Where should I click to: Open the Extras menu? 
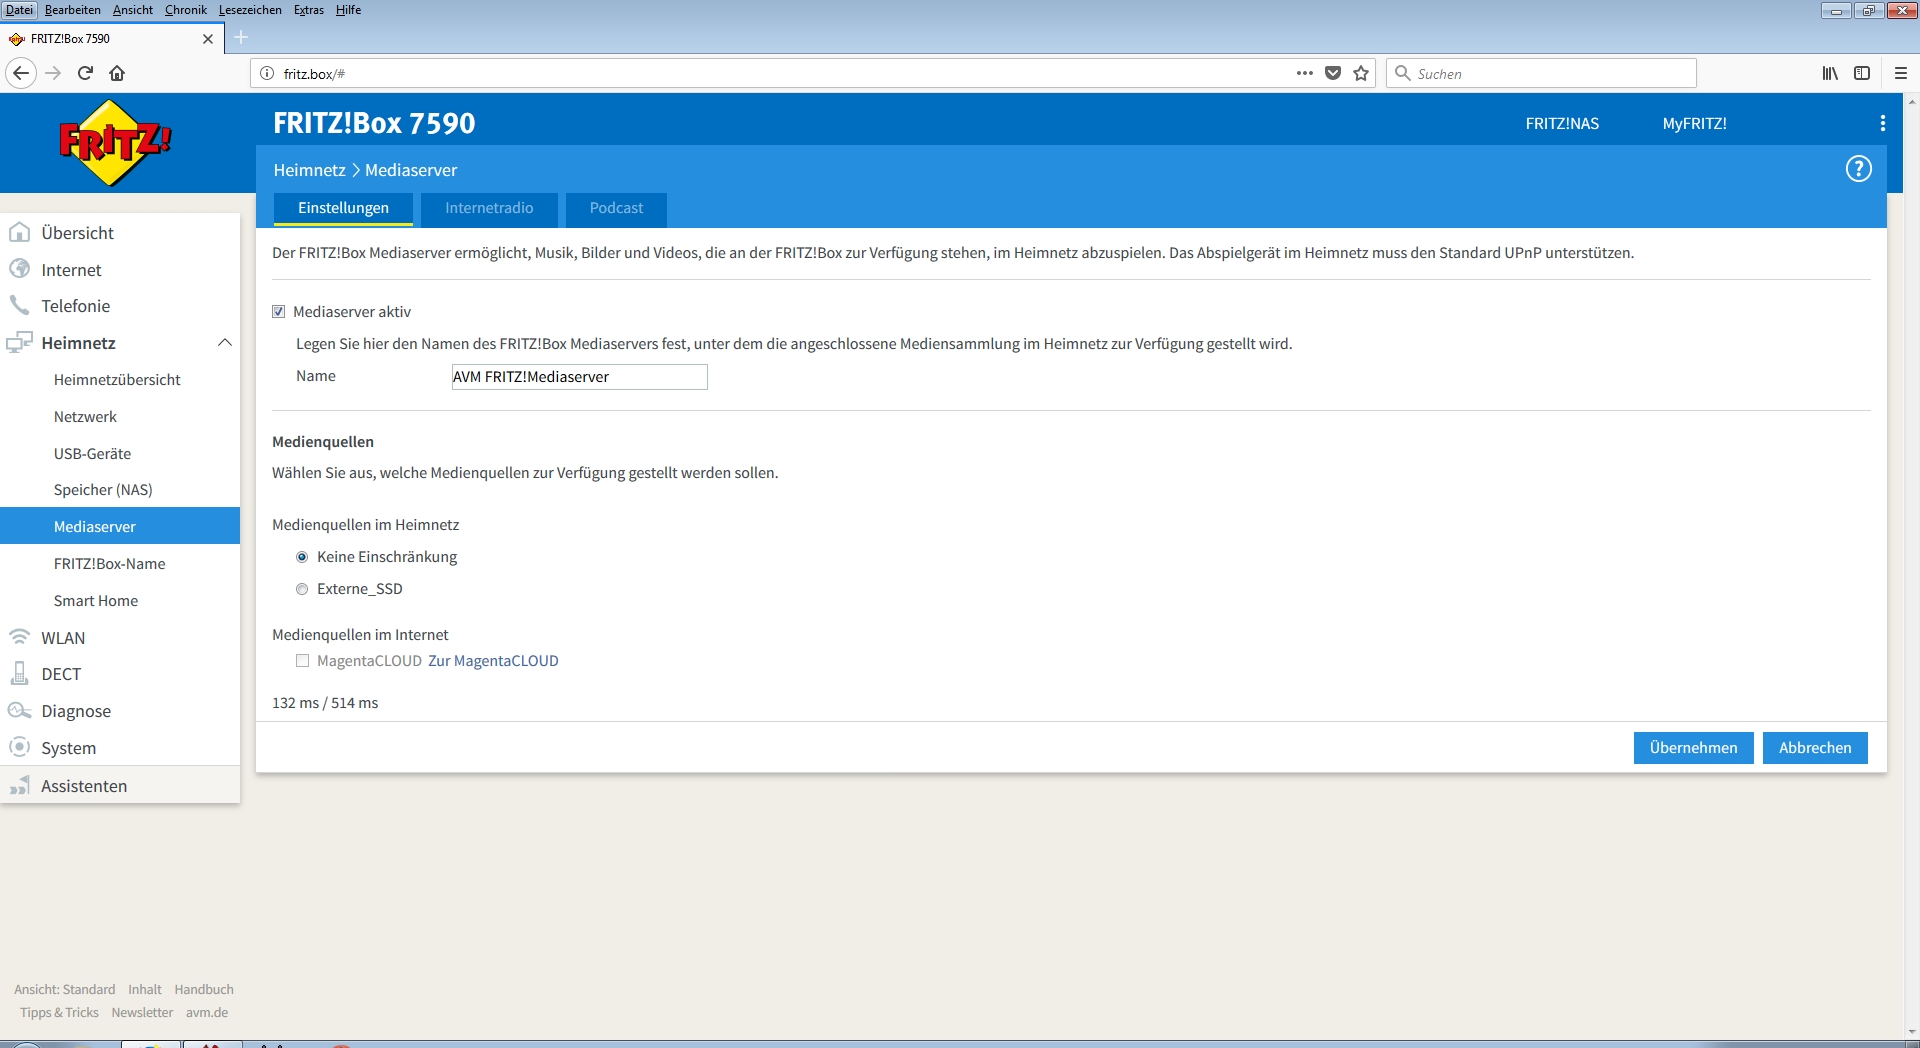click(309, 10)
